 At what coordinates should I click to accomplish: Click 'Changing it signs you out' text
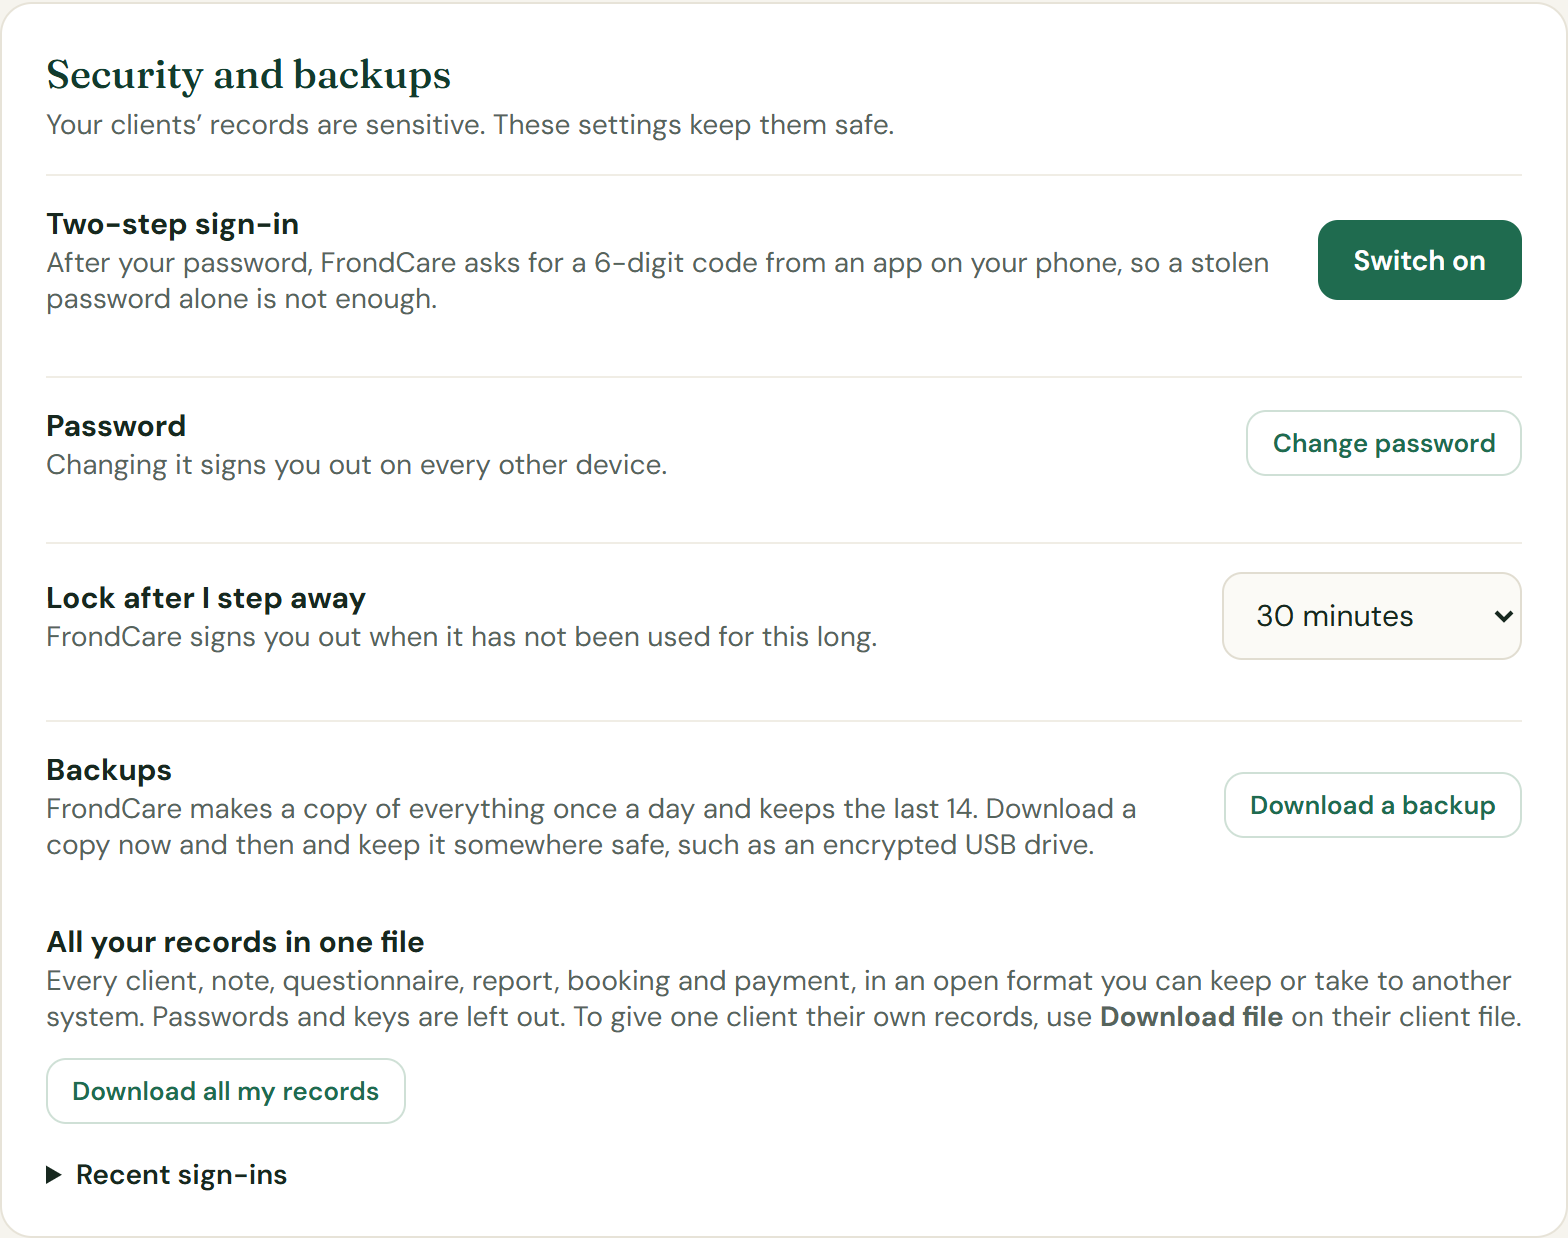[x=357, y=465]
